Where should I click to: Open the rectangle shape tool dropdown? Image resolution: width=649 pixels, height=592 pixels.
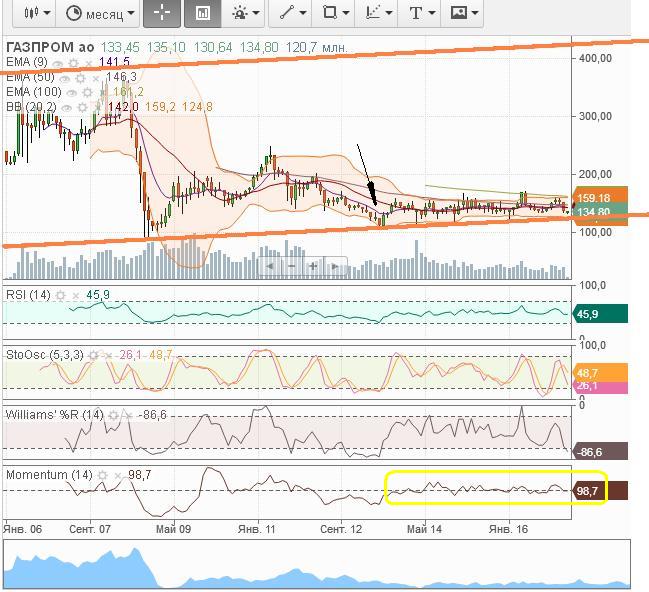[x=335, y=13]
